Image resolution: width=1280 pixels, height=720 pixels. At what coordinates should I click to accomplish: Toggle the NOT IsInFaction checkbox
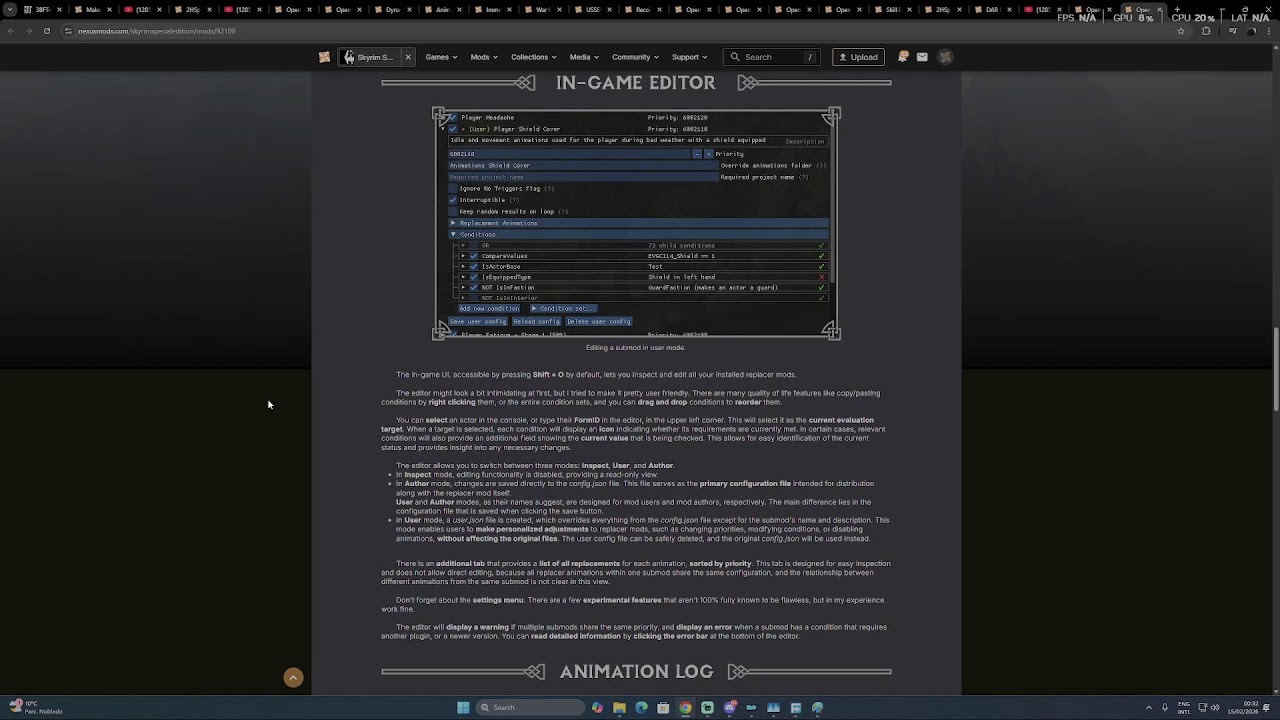(x=474, y=288)
